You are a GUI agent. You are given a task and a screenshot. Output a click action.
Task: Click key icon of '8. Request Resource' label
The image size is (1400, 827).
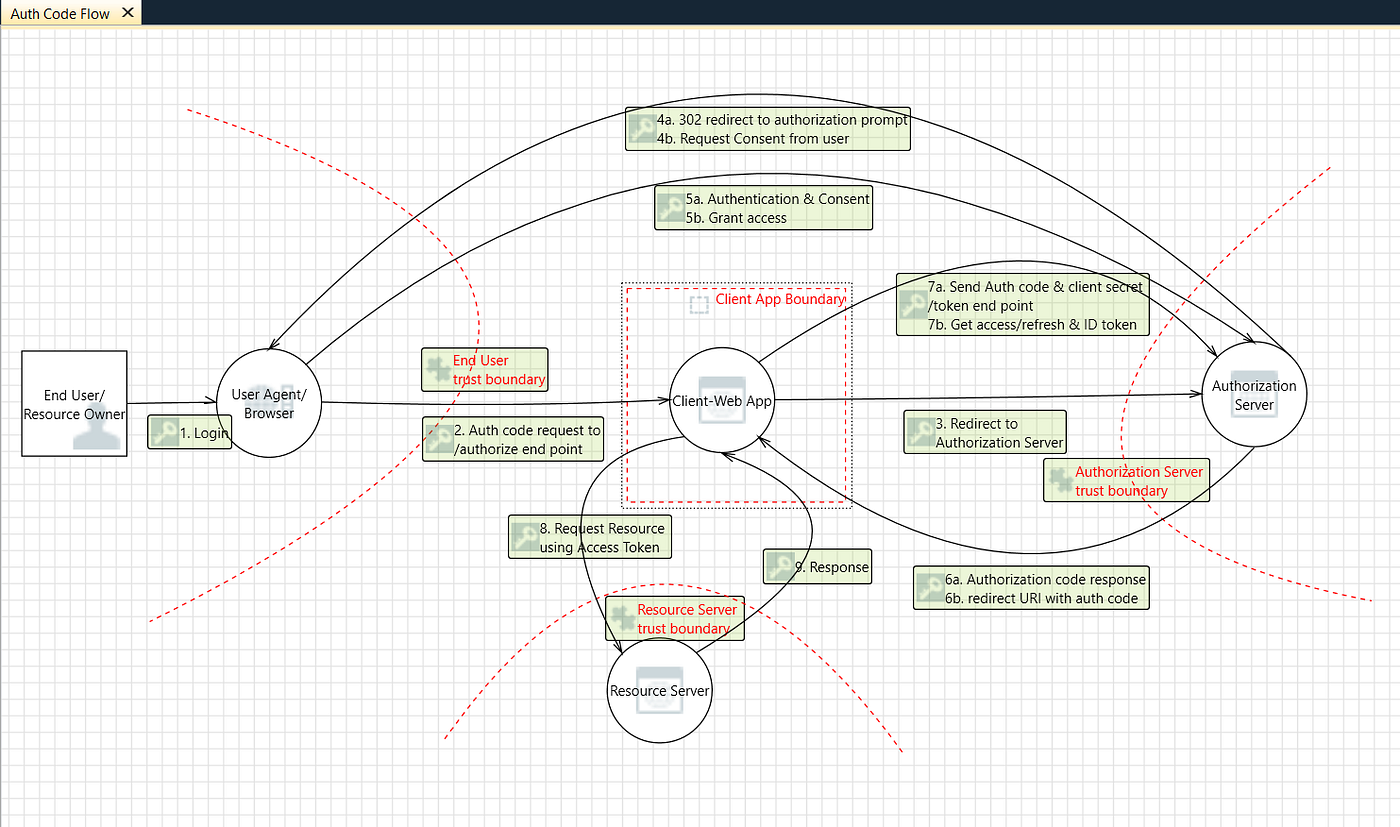pyautogui.click(x=525, y=537)
